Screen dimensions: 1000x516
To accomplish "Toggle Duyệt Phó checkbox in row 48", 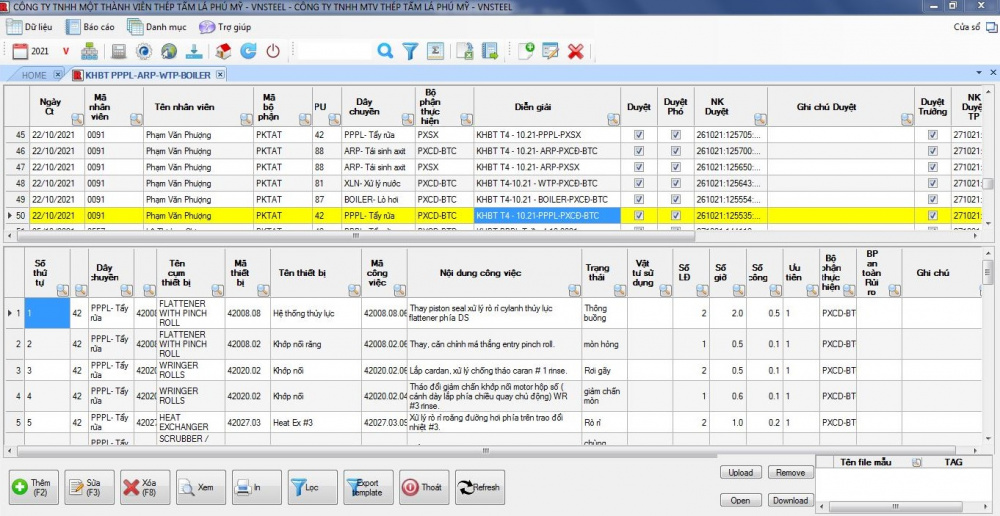I will 675,183.
